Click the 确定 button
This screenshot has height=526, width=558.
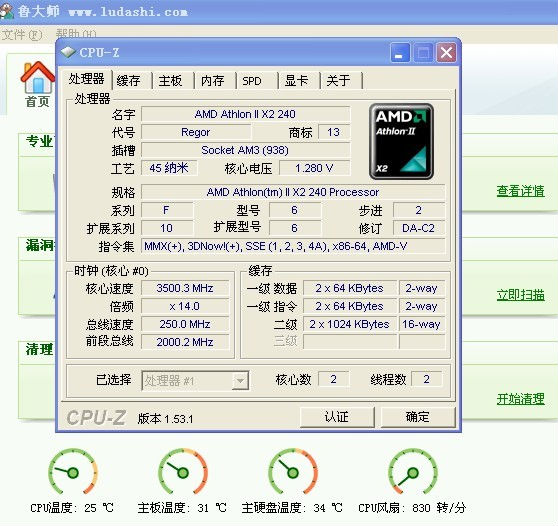[x=418, y=417]
